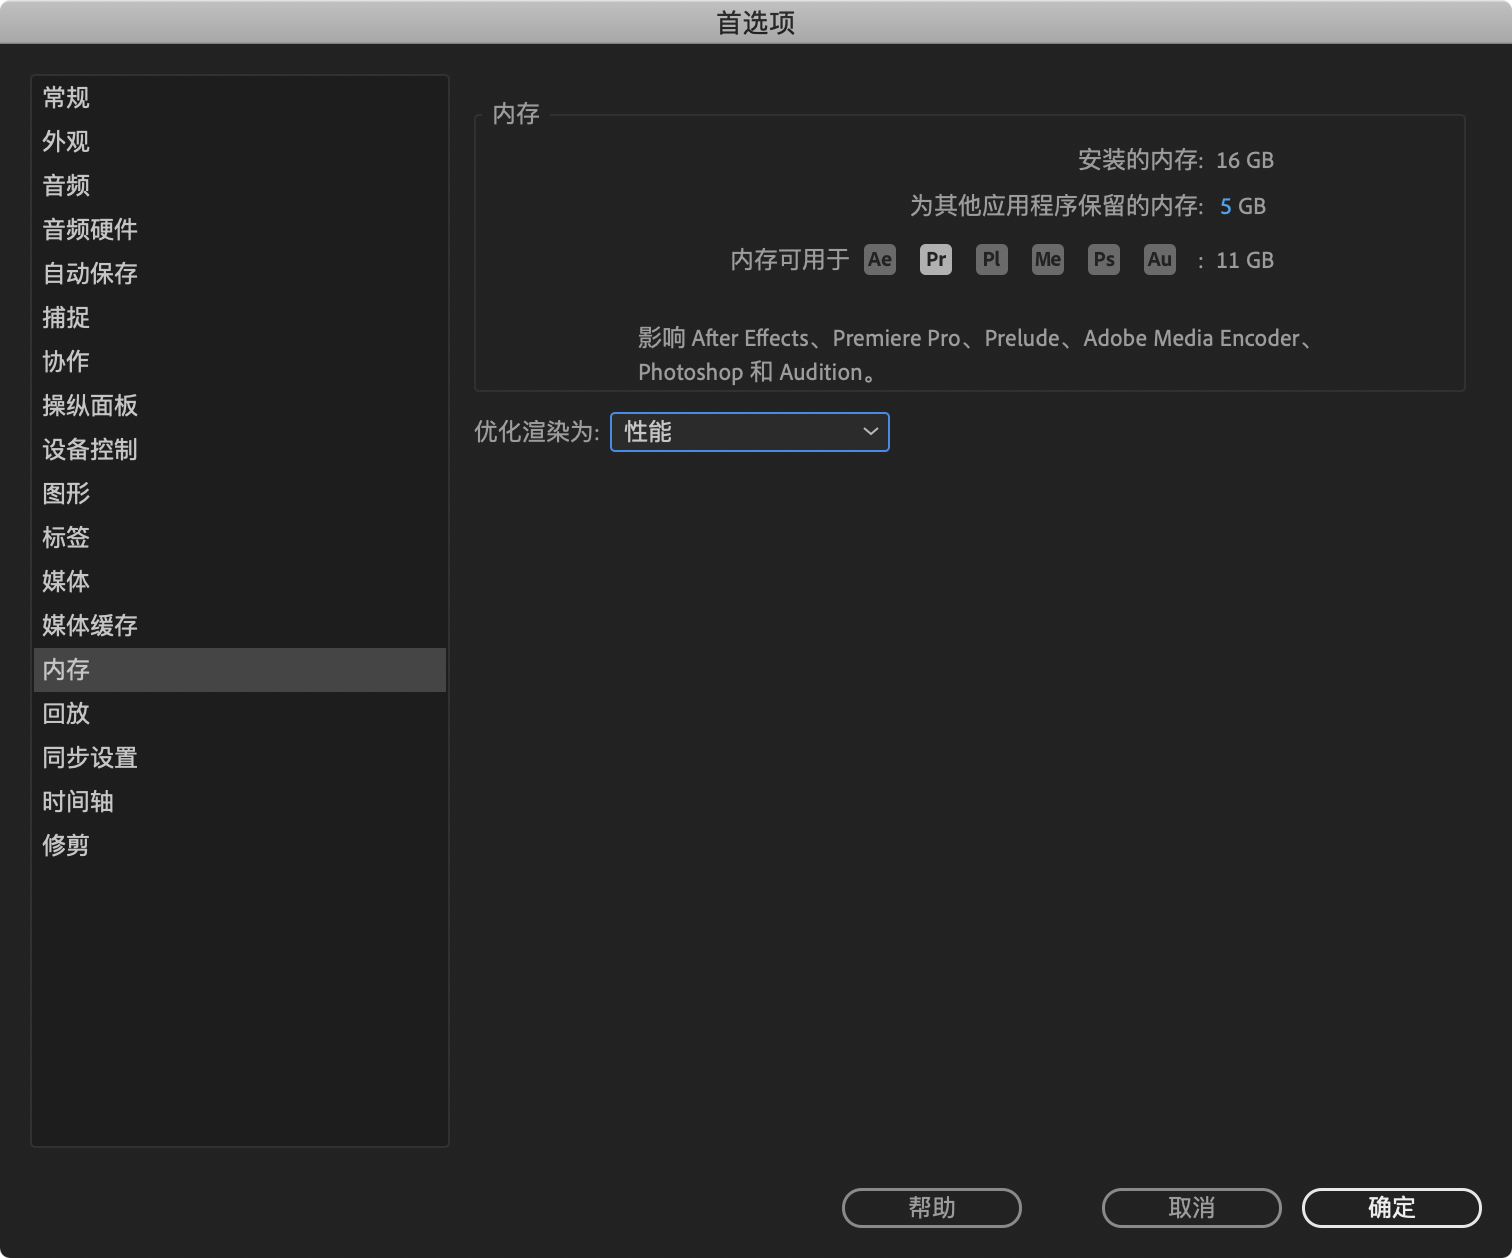The image size is (1512, 1258).
Task: Select 修剪 in the preferences list
Action: click(x=240, y=846)
